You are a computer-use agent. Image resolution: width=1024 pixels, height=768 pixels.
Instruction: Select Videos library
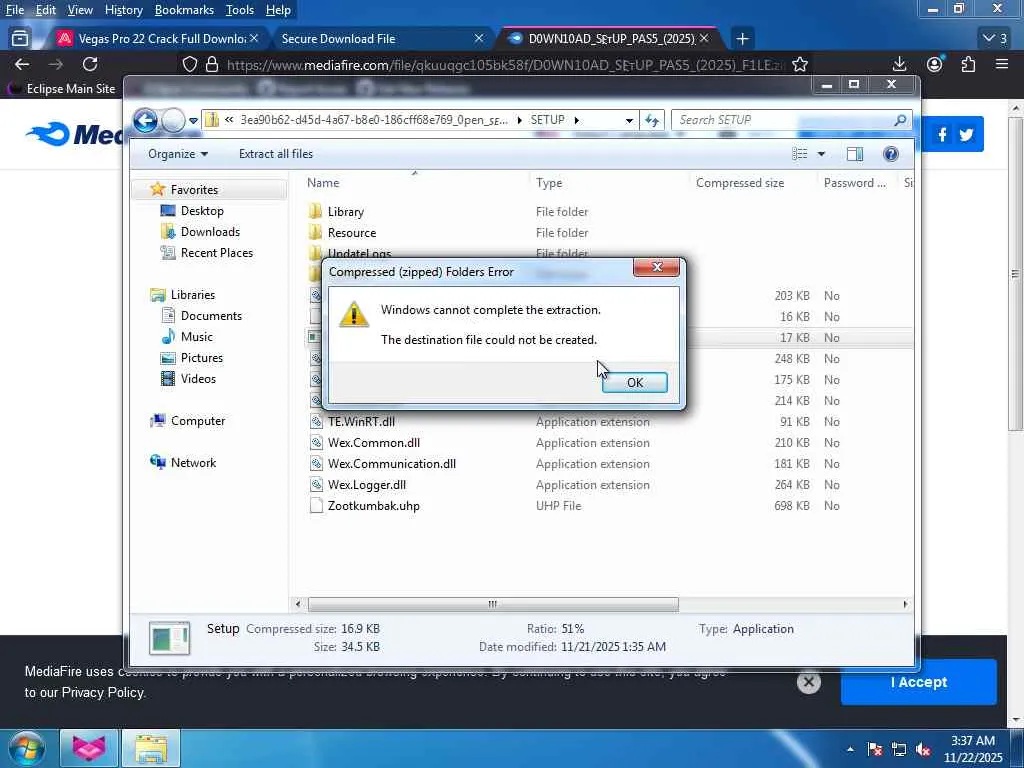[x=198, y=379]
